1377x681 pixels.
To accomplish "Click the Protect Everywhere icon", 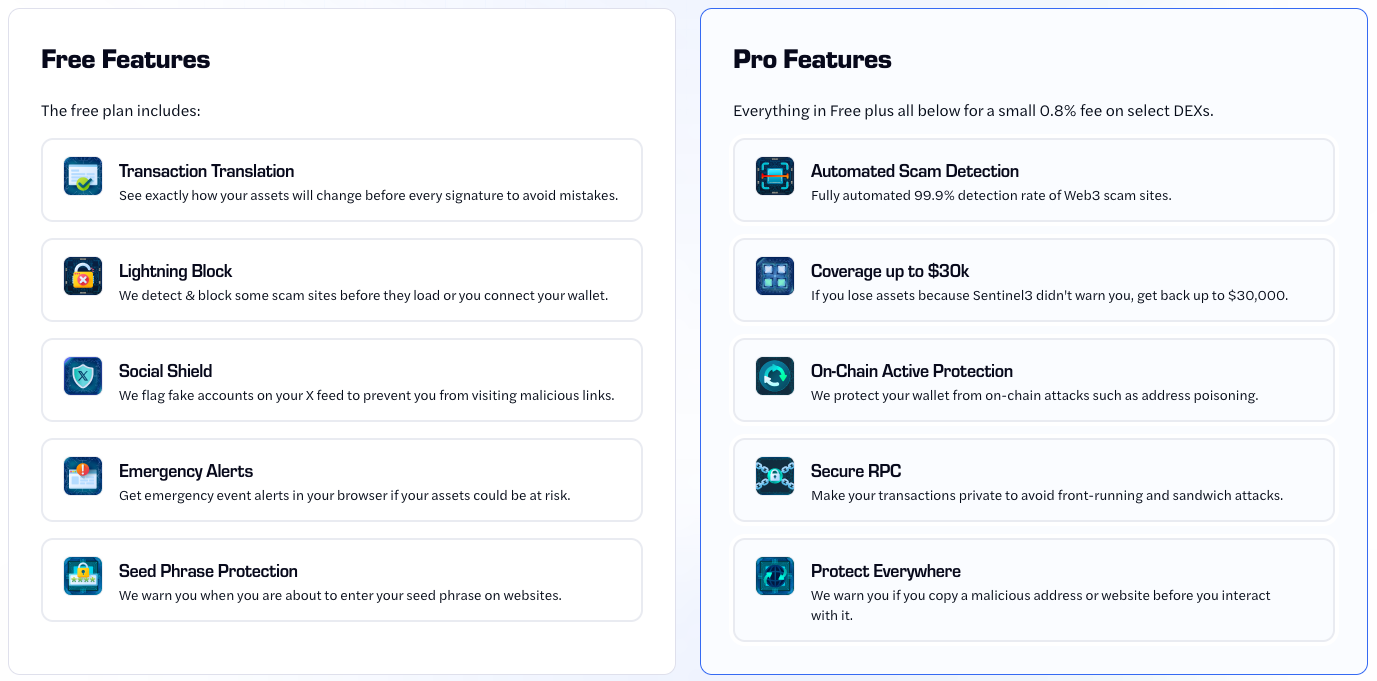I will point(775,576).
